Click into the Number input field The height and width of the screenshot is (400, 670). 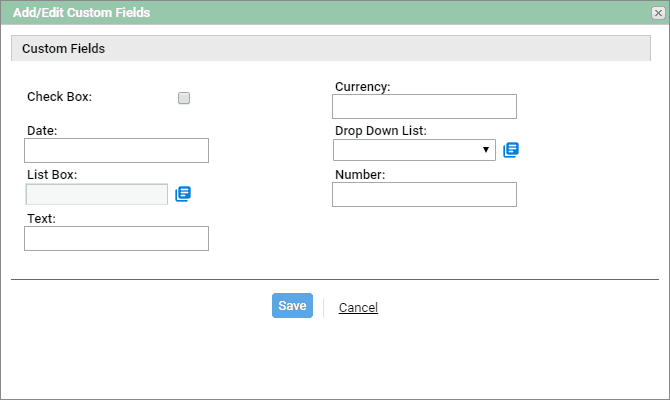coord(424,194)
